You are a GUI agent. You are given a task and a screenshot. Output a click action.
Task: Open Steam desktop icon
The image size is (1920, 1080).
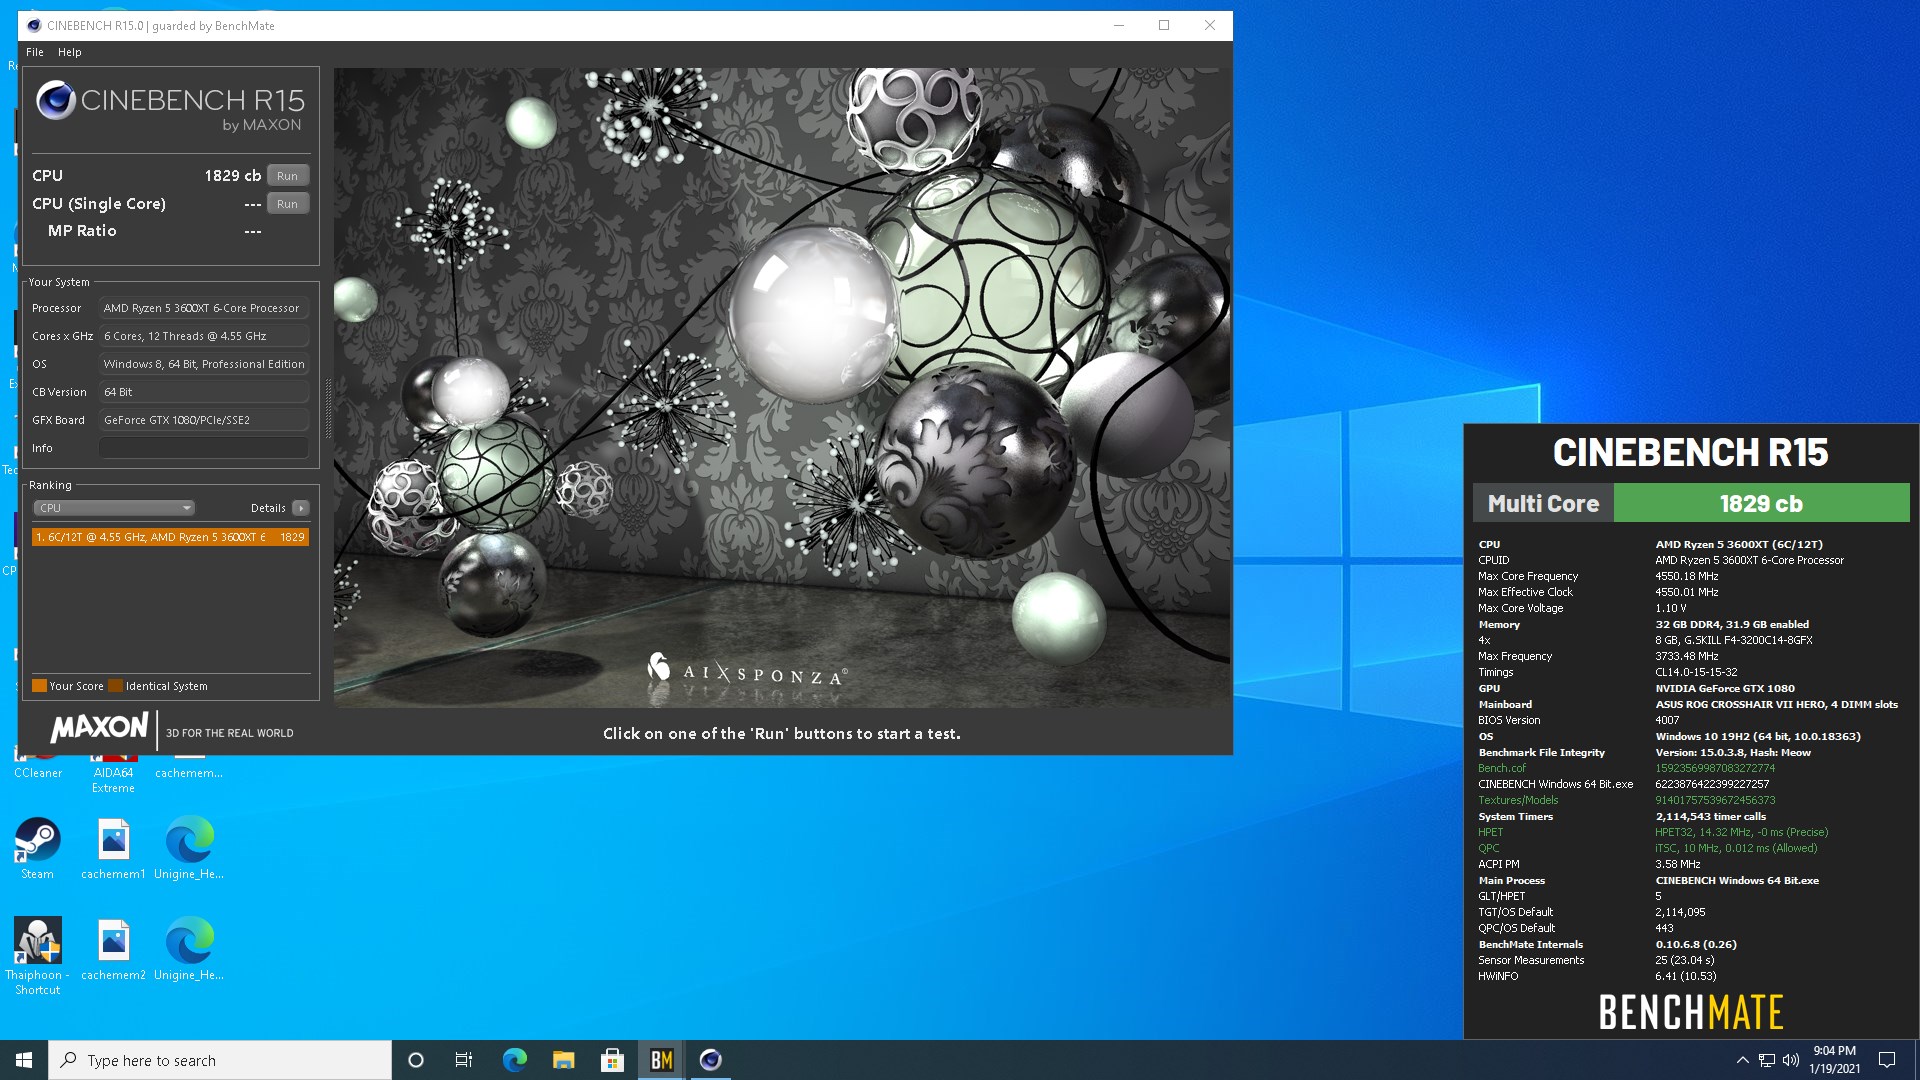click(x=37, y=848)
